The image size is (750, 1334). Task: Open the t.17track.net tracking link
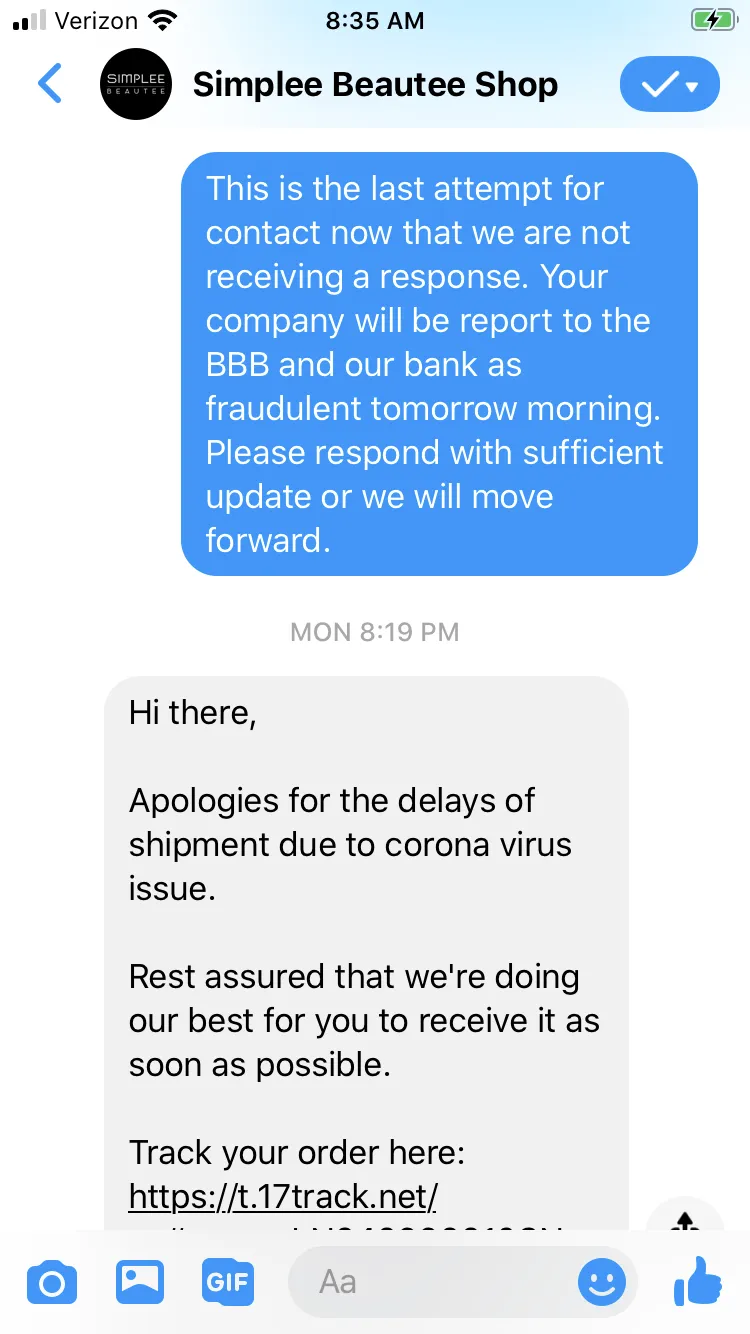[x=283, y=1196]
